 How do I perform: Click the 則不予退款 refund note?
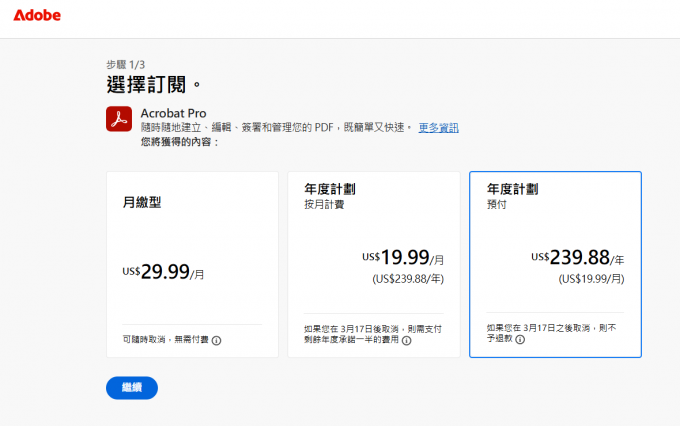point(551,333)
